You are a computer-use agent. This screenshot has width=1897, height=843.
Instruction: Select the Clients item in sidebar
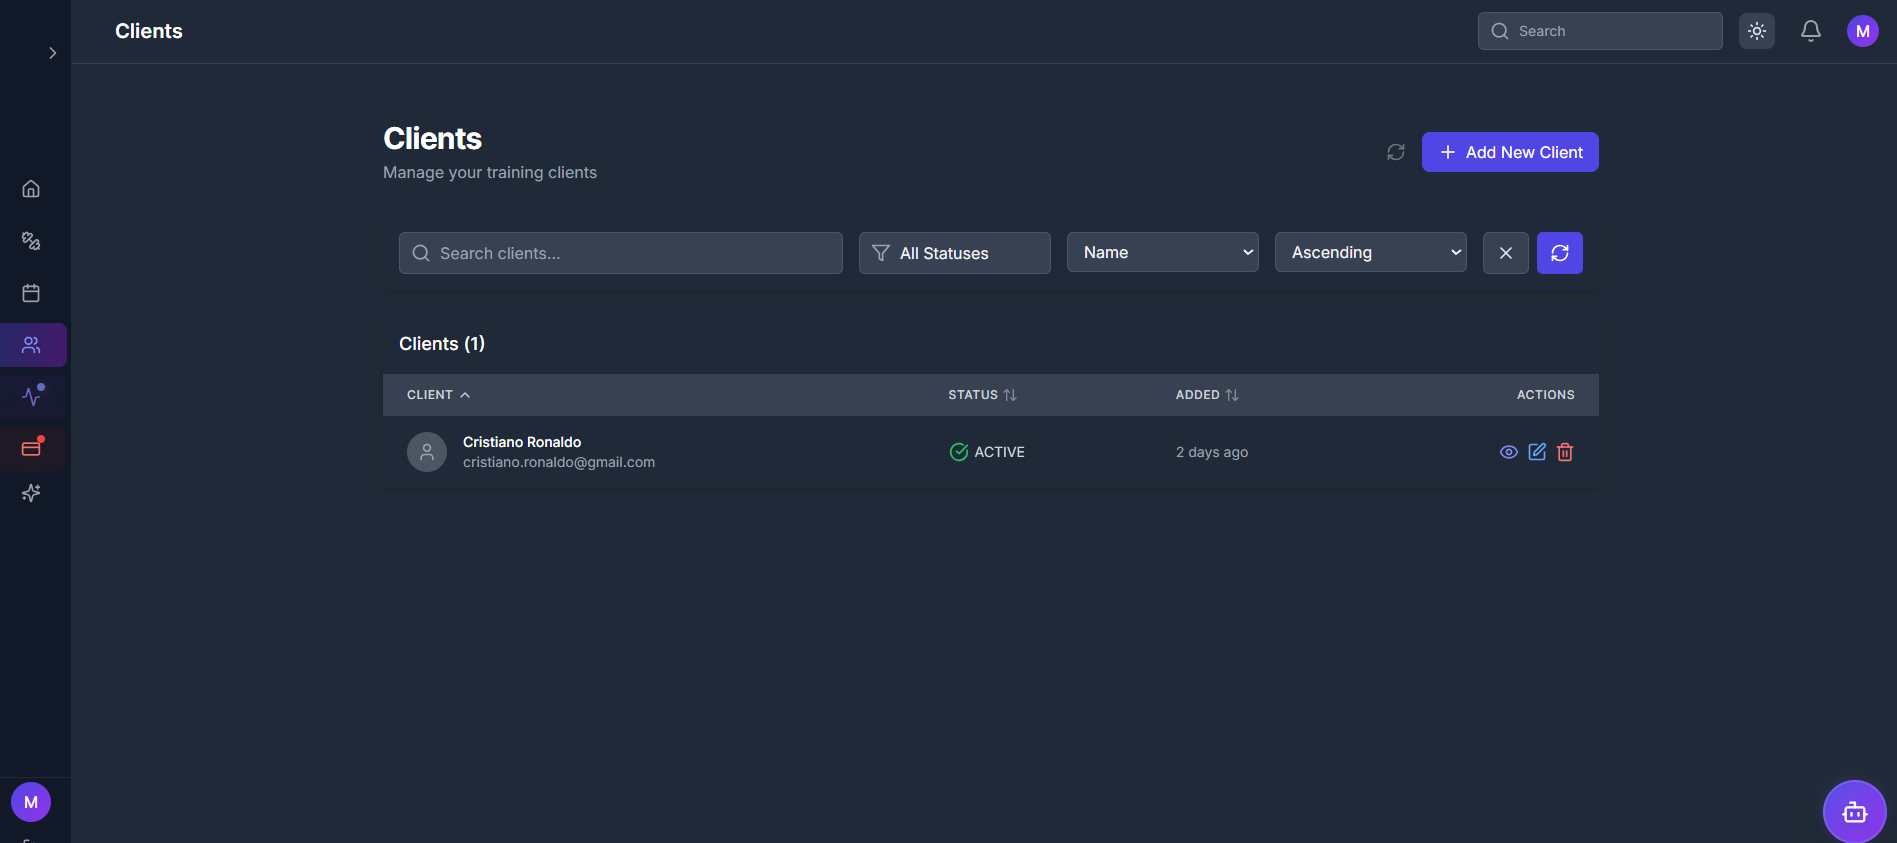point(32,345)
